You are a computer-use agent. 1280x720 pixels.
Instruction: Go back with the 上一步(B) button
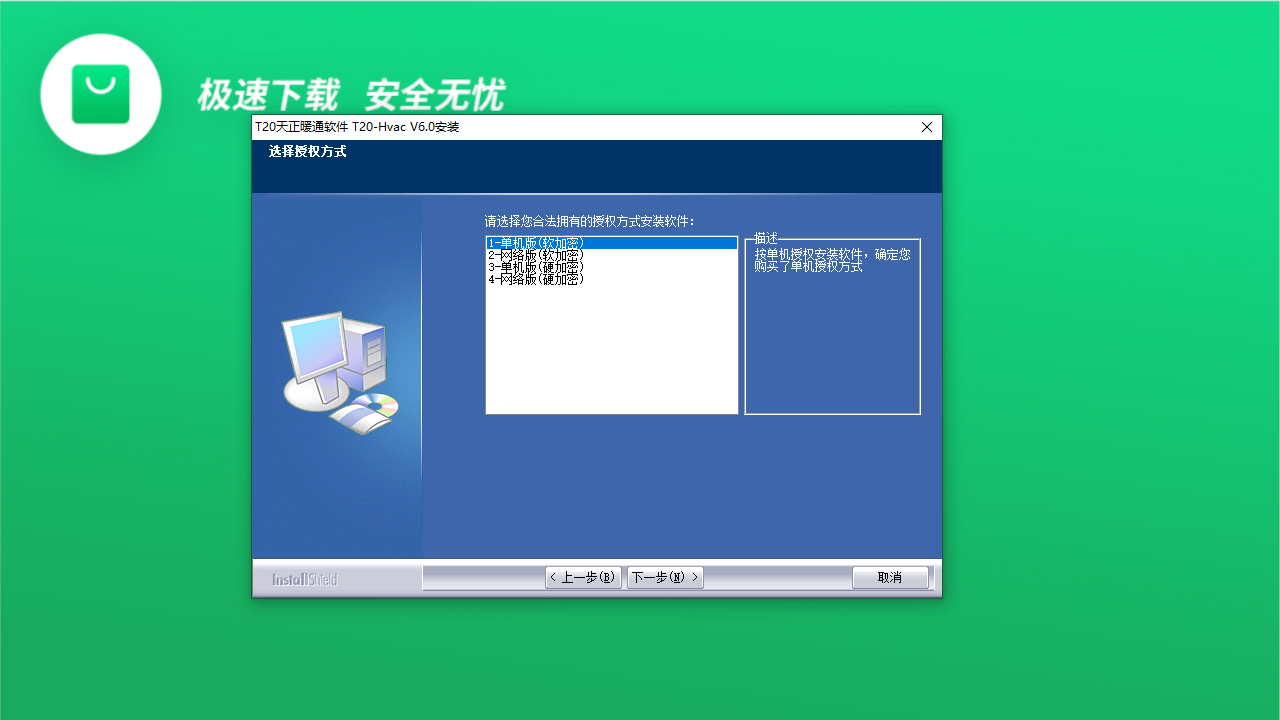583,578
